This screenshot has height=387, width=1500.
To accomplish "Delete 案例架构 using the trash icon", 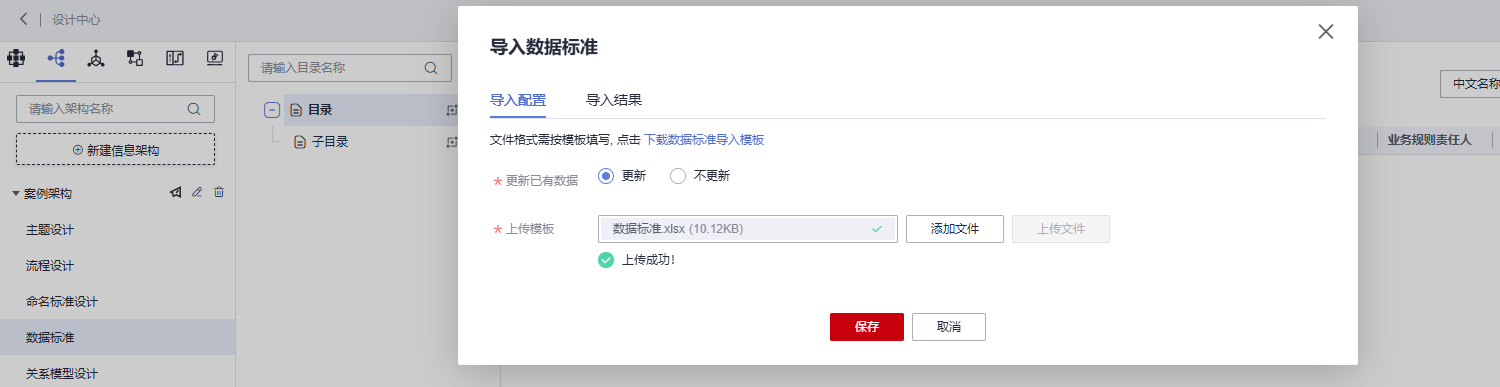I will [x=219, y=192].
